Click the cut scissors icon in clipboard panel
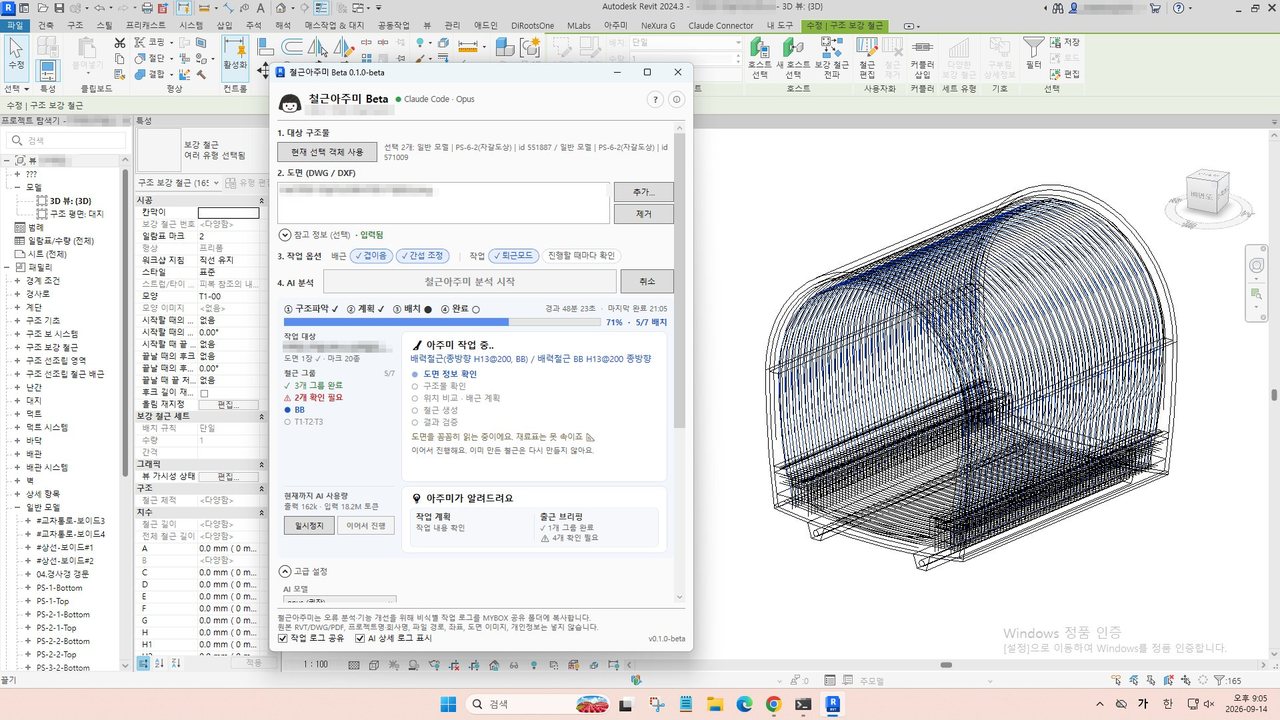Image resolution: width=1280 pixels, height=720 pixels. tap(120, 43)
